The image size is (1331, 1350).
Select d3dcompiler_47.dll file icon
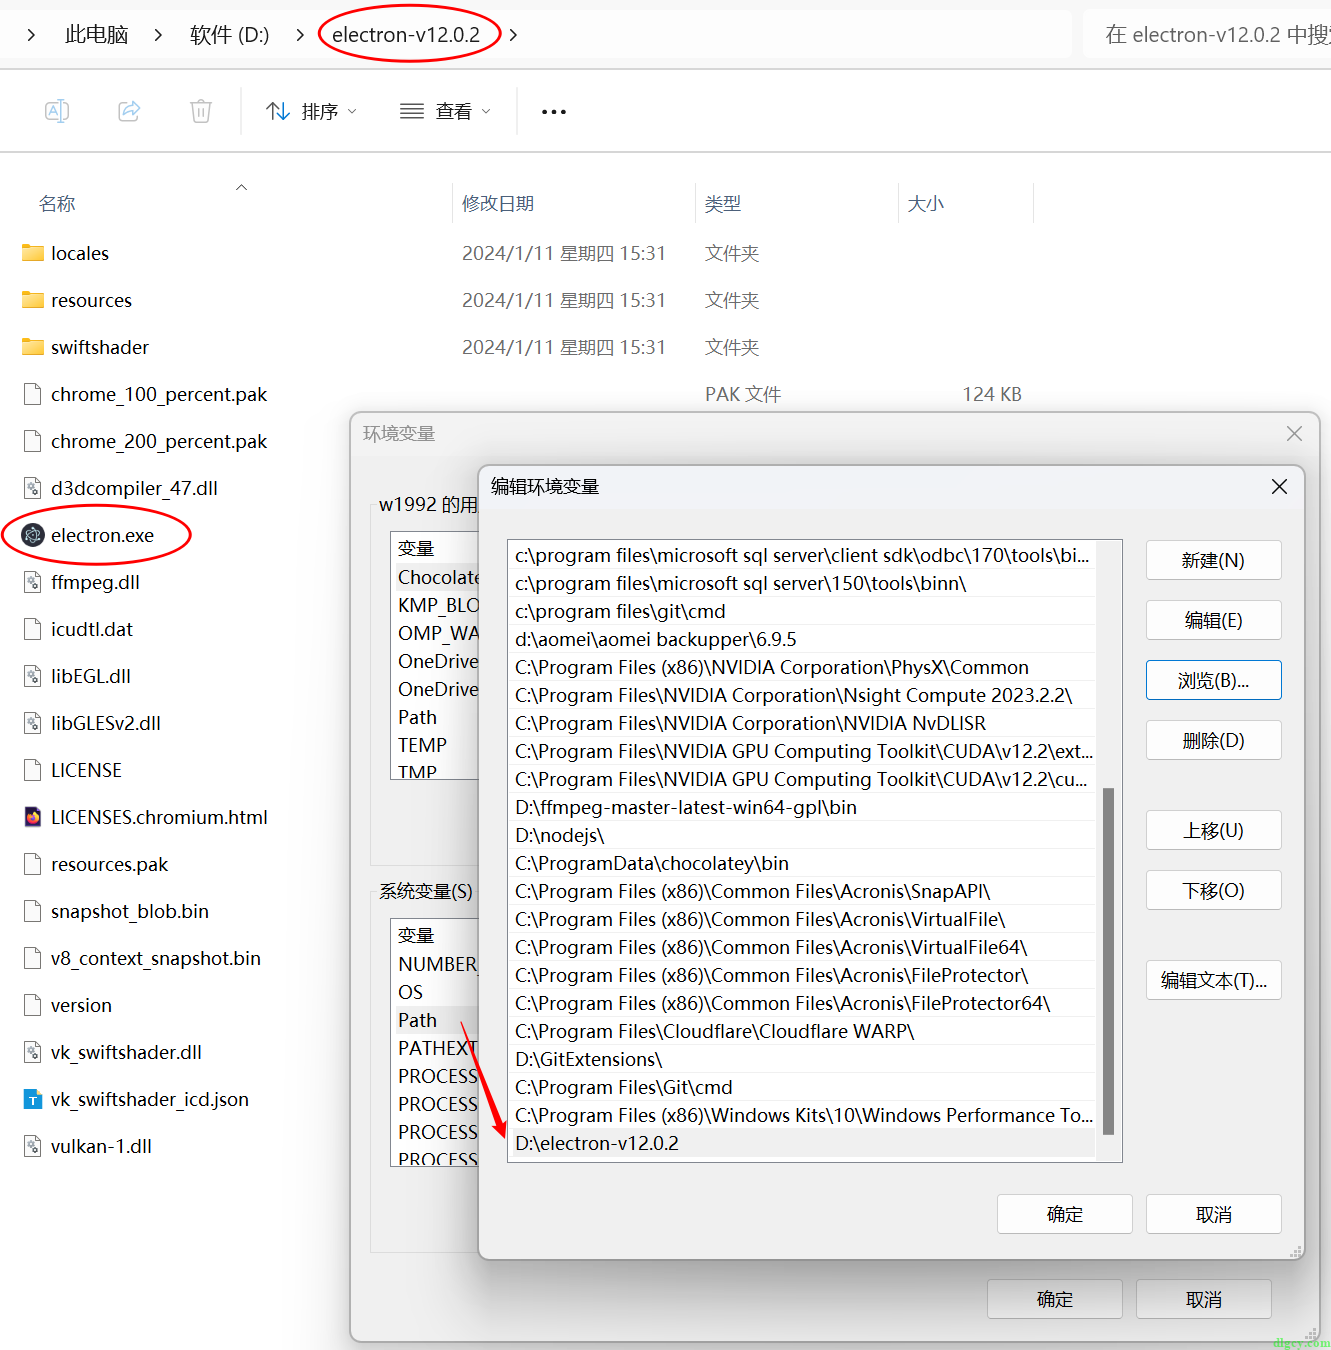pyautogui.click(x=33, y=488)
